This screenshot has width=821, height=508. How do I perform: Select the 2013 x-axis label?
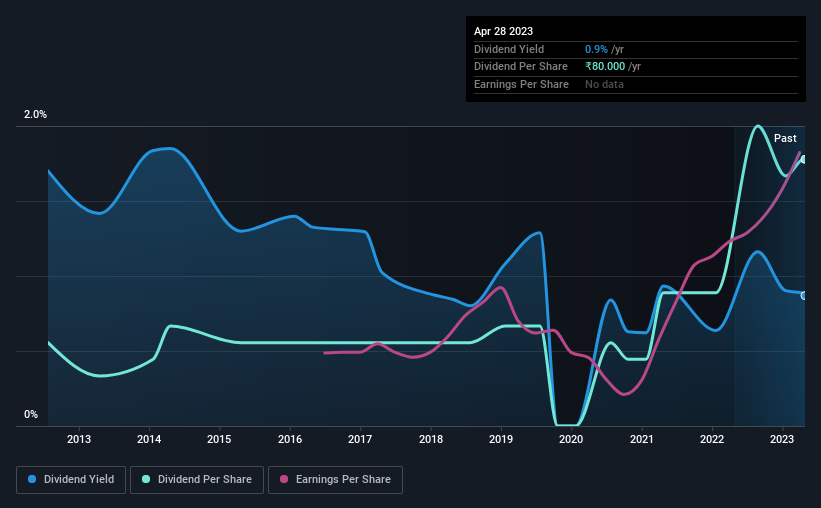click(x=79, y=439)
